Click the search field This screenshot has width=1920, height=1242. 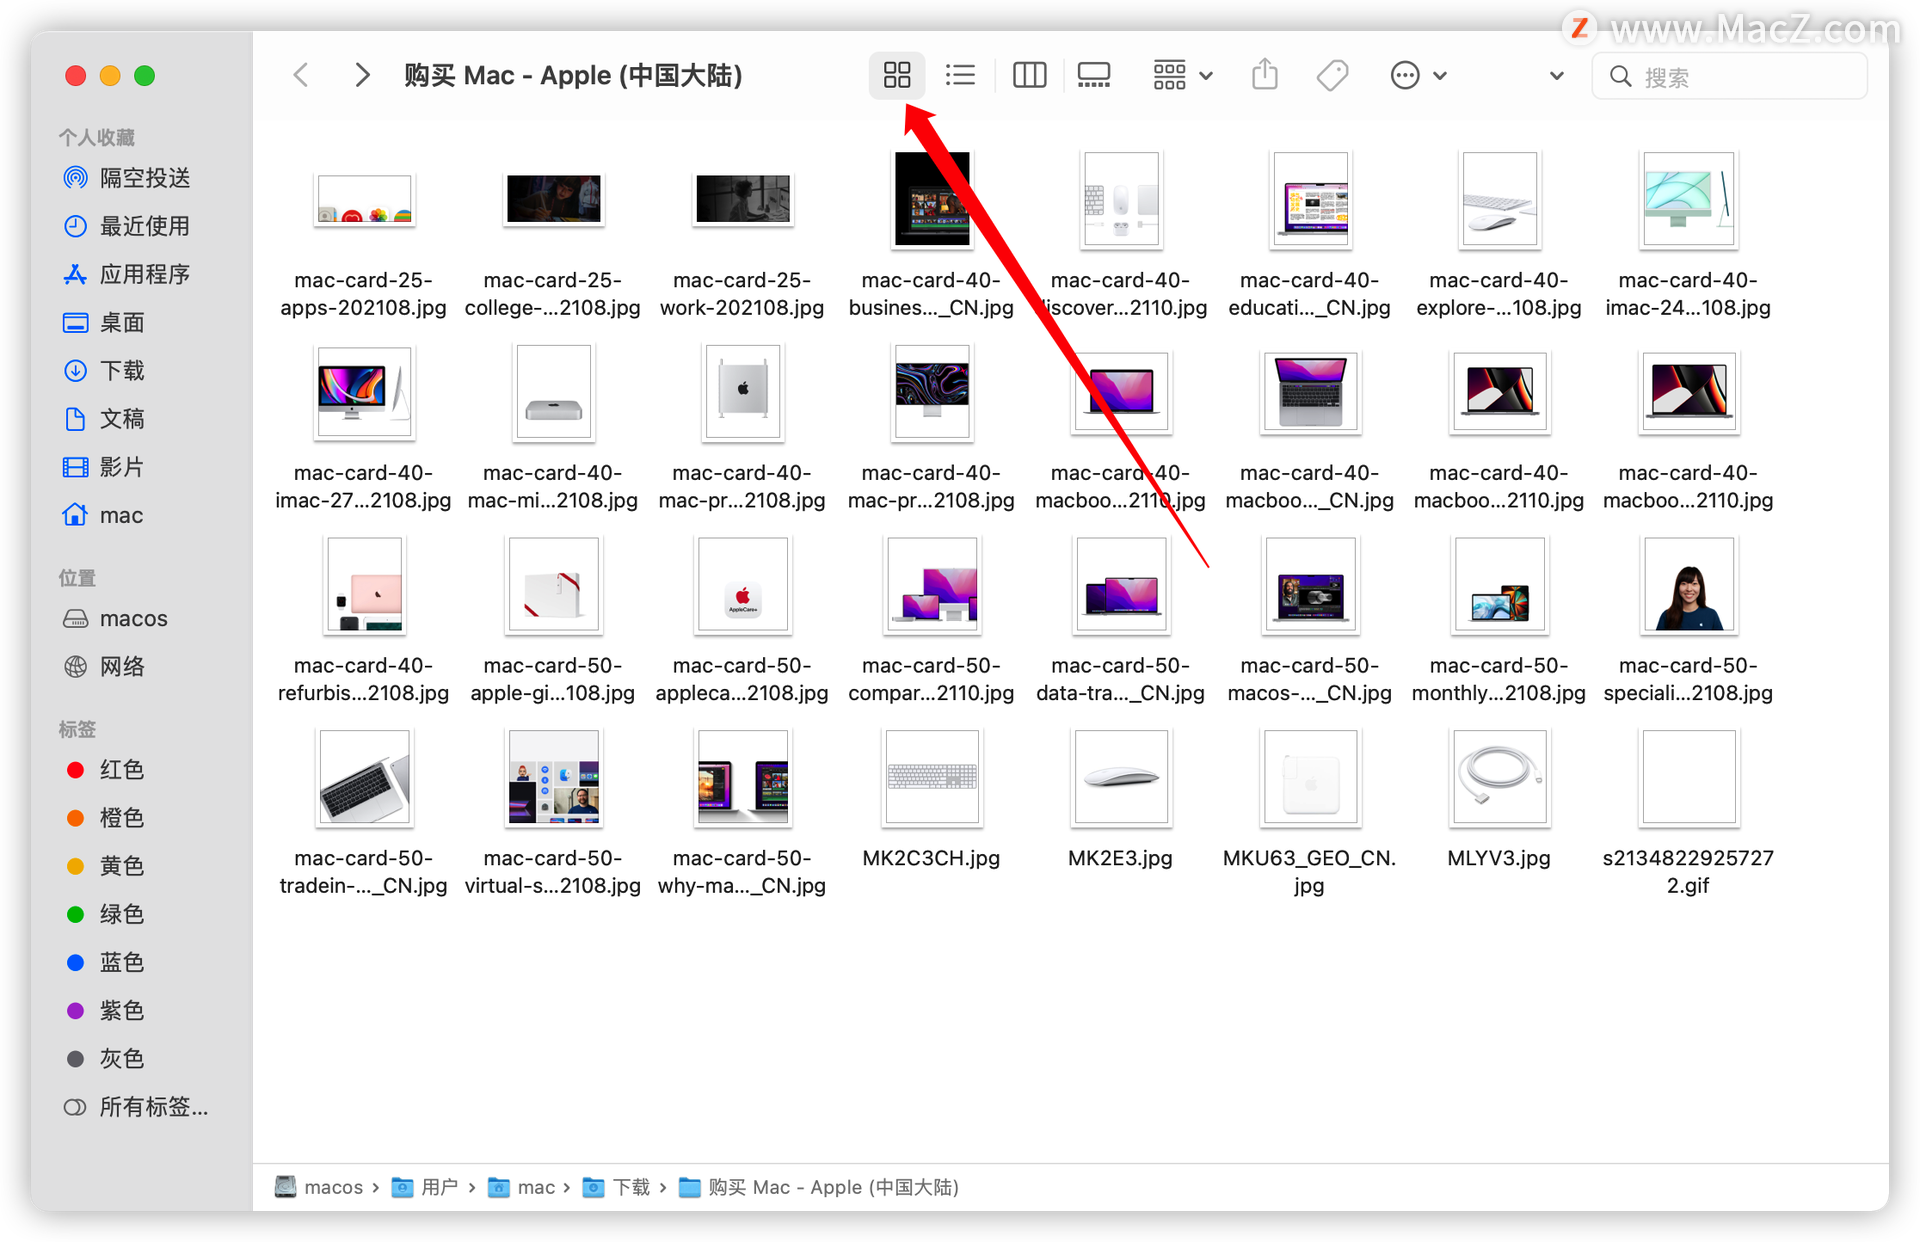(x=1729, y=76)
